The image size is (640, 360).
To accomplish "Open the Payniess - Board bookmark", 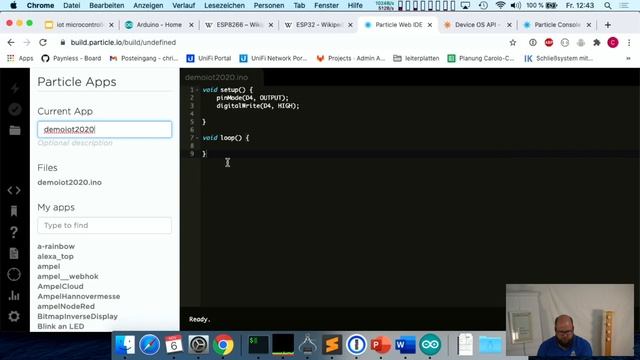I will pyautogui.click(x=71, y=58).
